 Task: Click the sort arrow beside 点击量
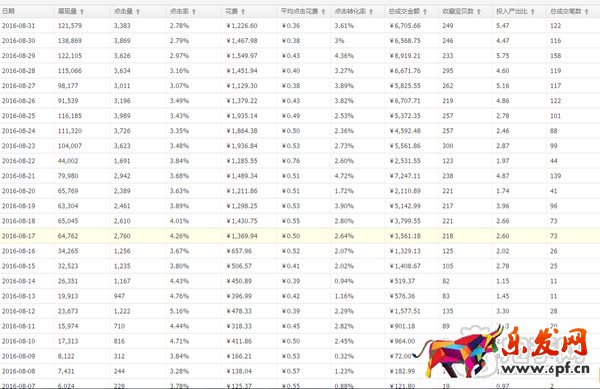coord(138,12)
